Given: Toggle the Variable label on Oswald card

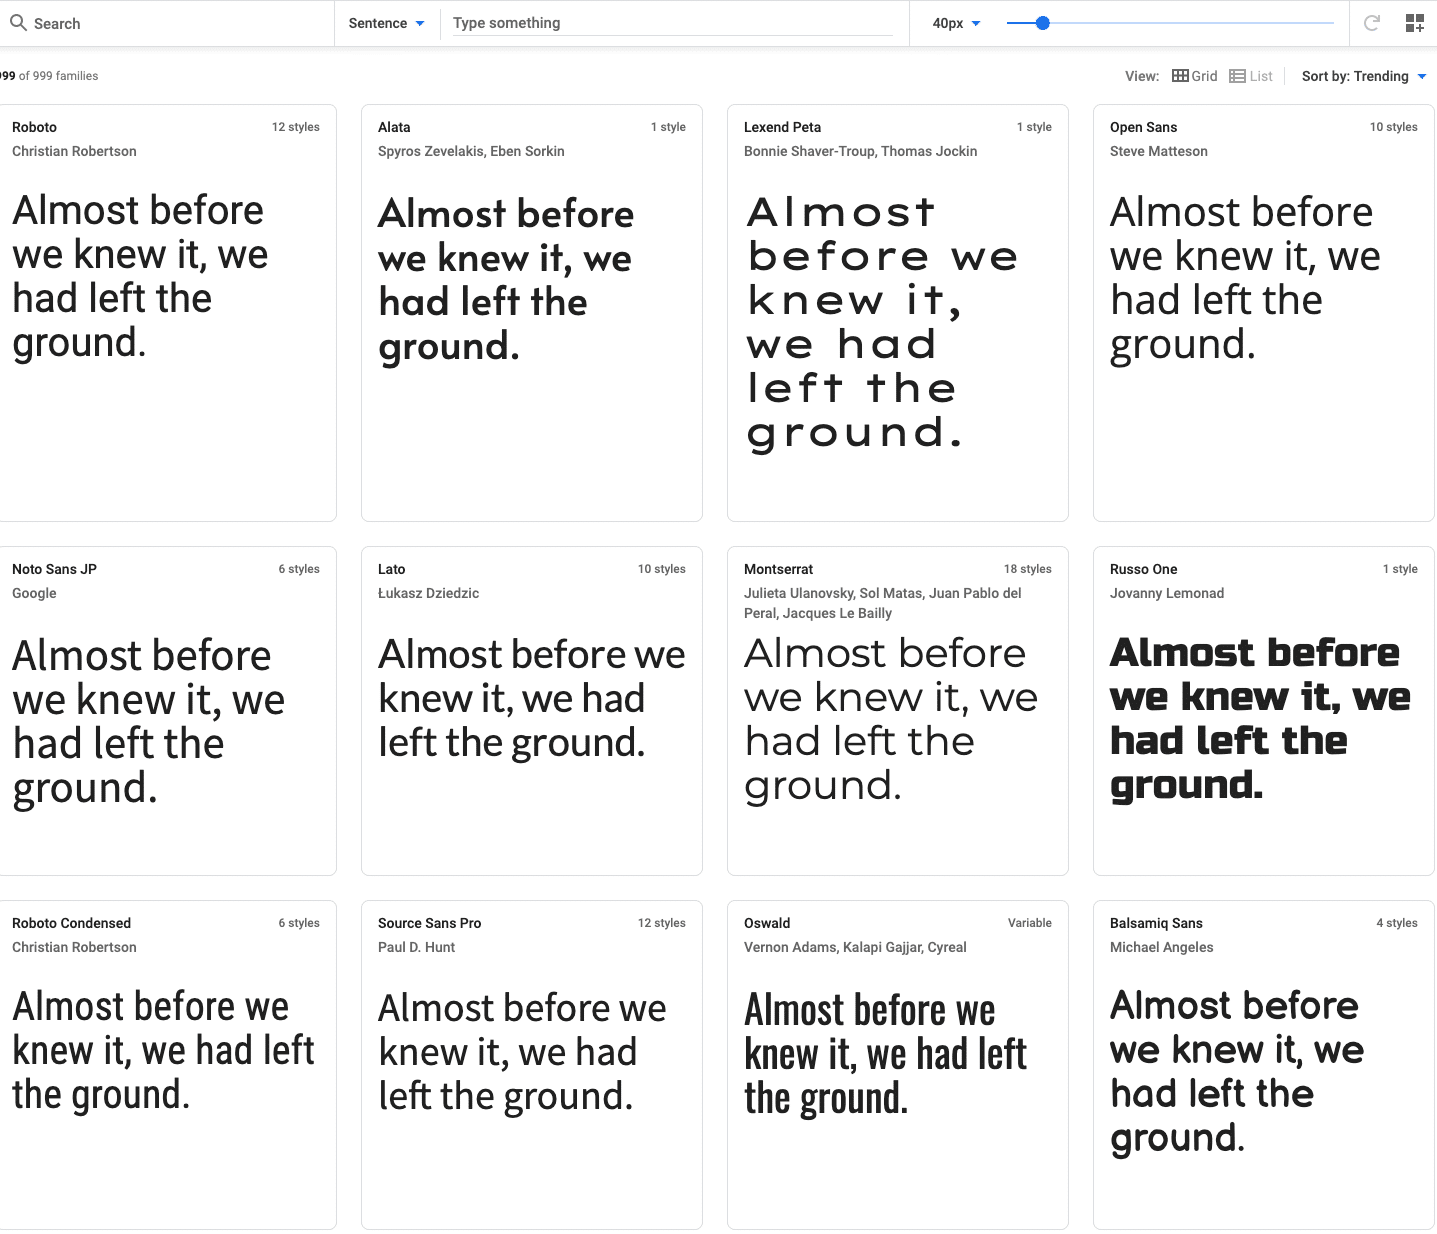Looking at the screenshot, I should [1030, 922].
